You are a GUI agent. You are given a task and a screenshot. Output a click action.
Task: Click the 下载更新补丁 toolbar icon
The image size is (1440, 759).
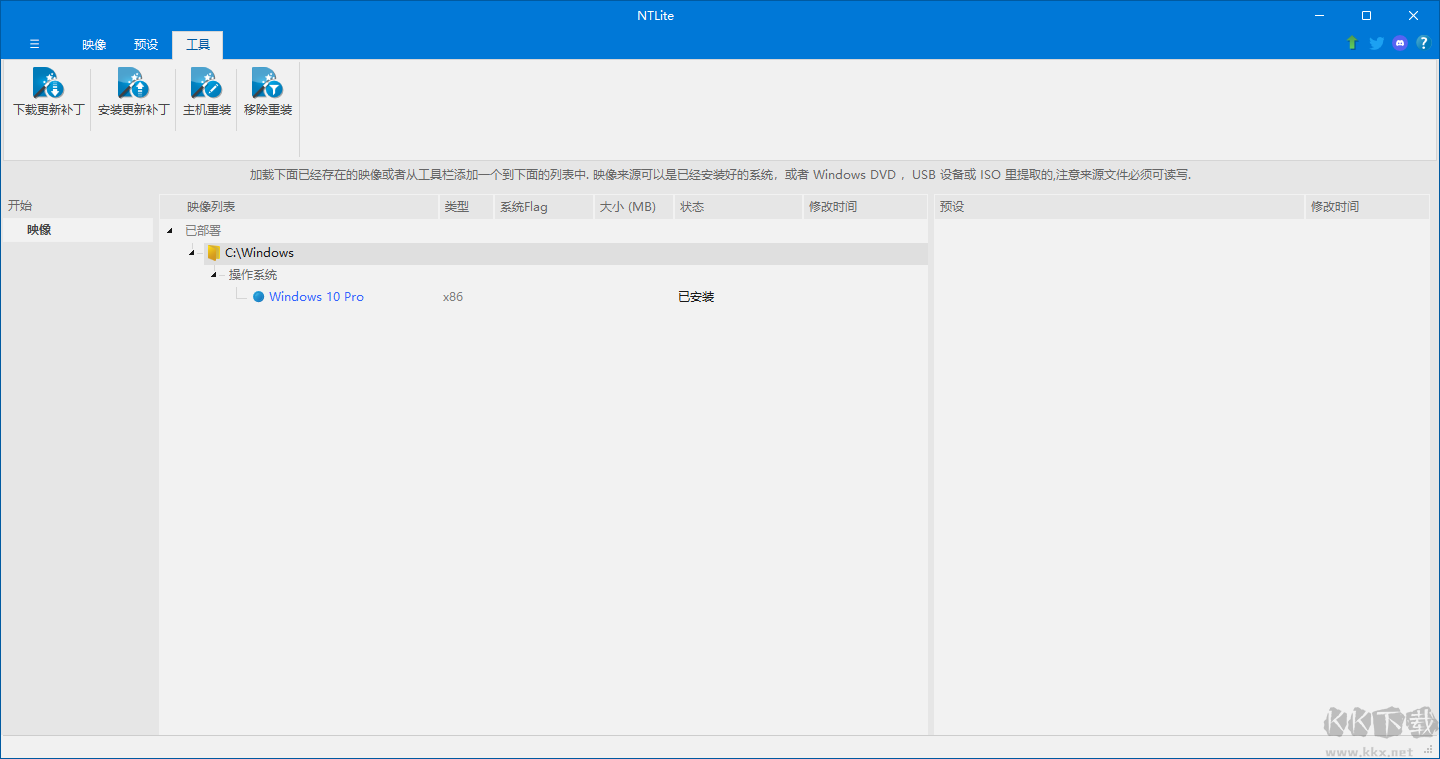click(48, 83)
